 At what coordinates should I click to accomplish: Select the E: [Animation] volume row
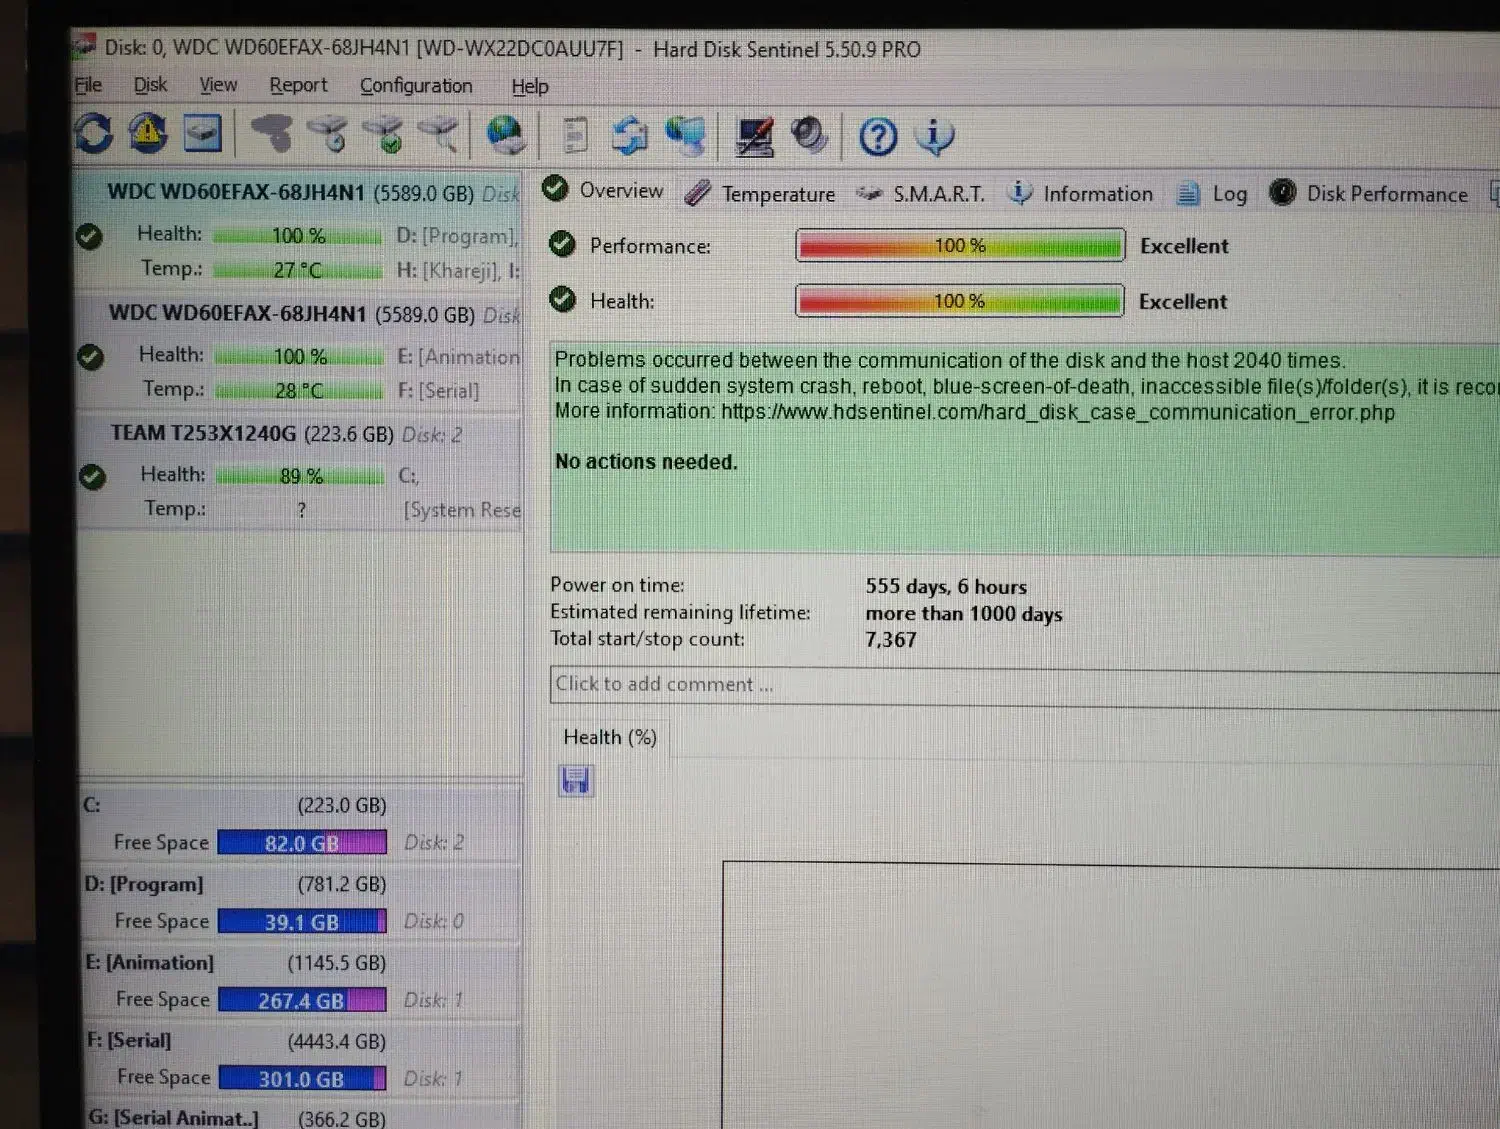[302, 981]
